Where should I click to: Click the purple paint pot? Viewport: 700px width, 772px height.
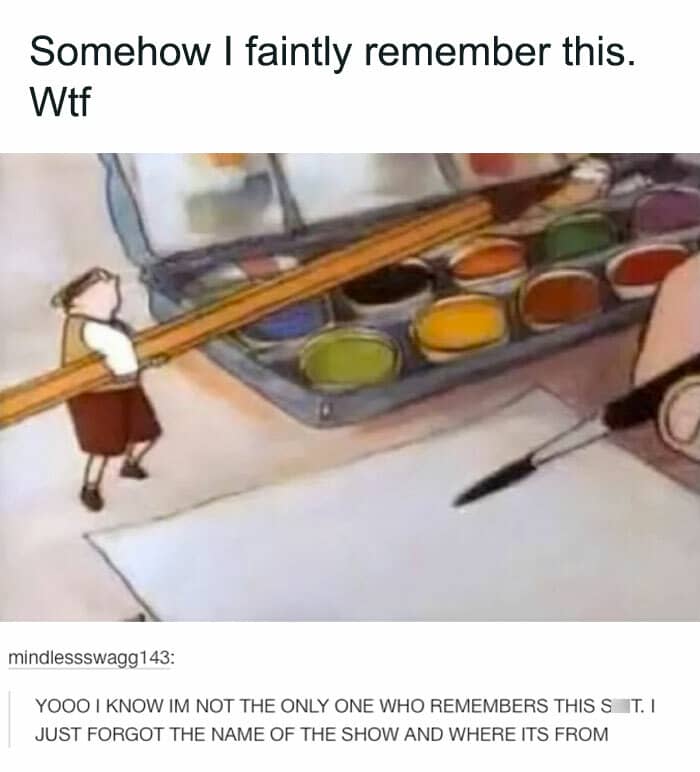pos(666,211)
